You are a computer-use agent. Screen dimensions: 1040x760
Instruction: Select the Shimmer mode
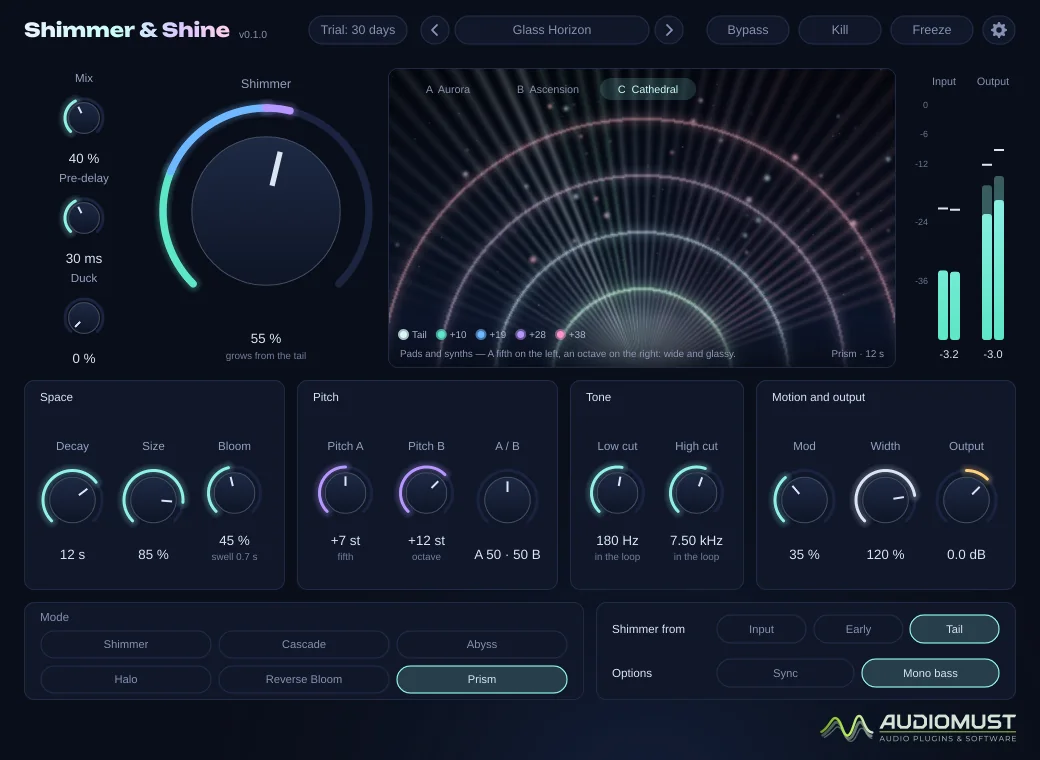[x=126, y=645]
